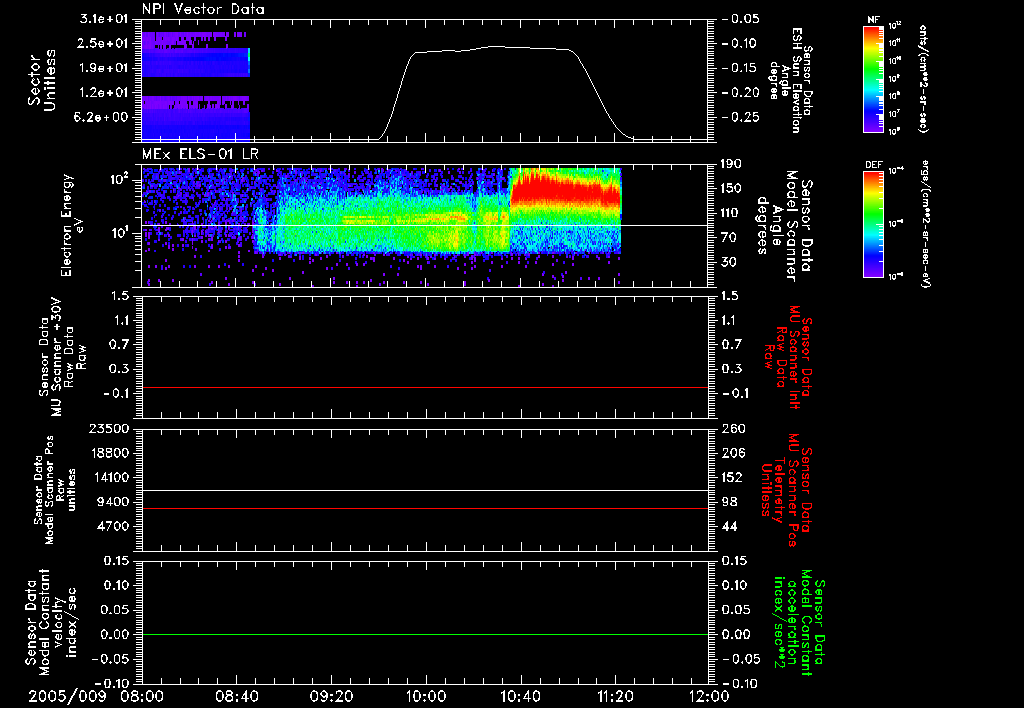Viewport: 1024px width, 708px height.
Task: Click the 1.9e+01 sector tick label
Action: point(103,68)
